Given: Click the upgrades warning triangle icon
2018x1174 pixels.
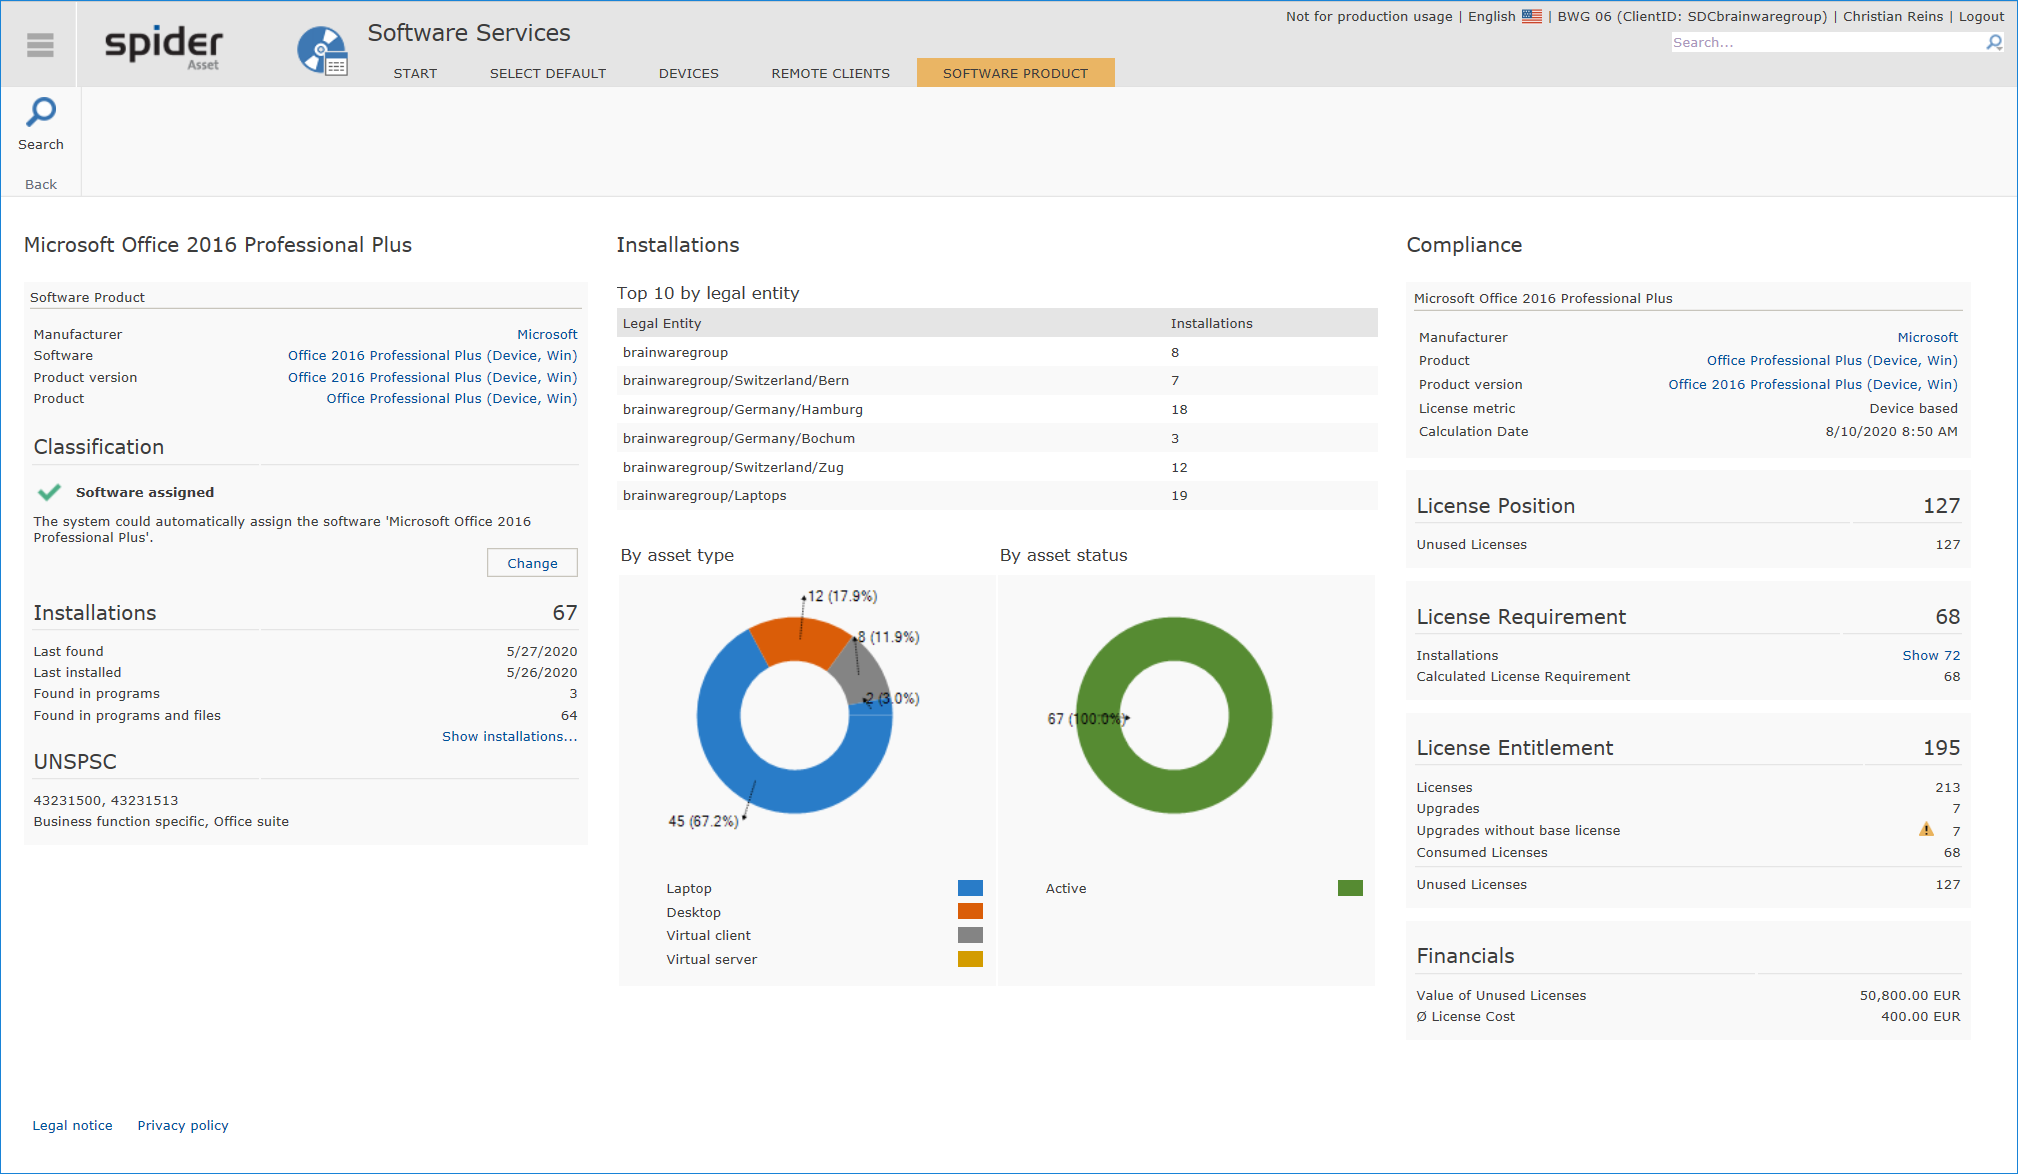Looking at the screenshot, I should (1926, 829).
